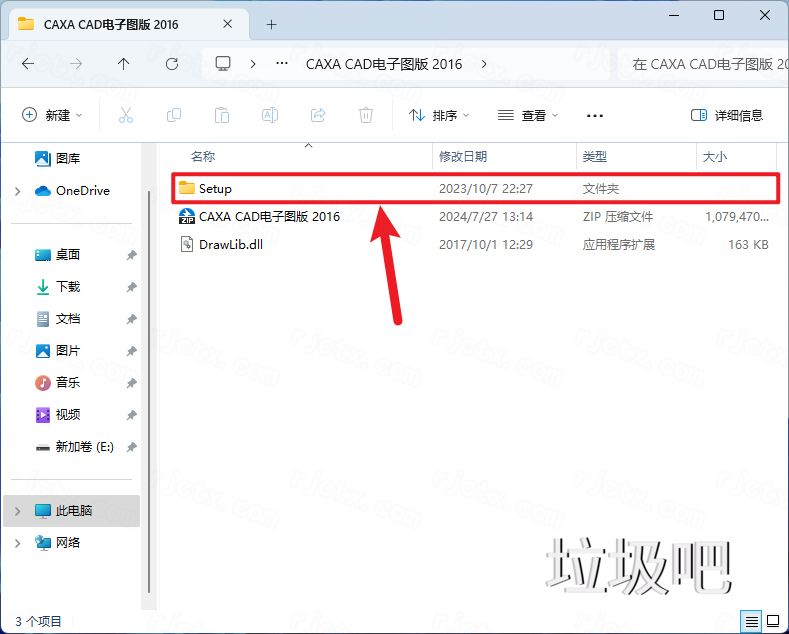The height and width of the screenshot is (634, 789).
Task: Click the Copy icon in toolbar
Action: [x=174, y=115]
